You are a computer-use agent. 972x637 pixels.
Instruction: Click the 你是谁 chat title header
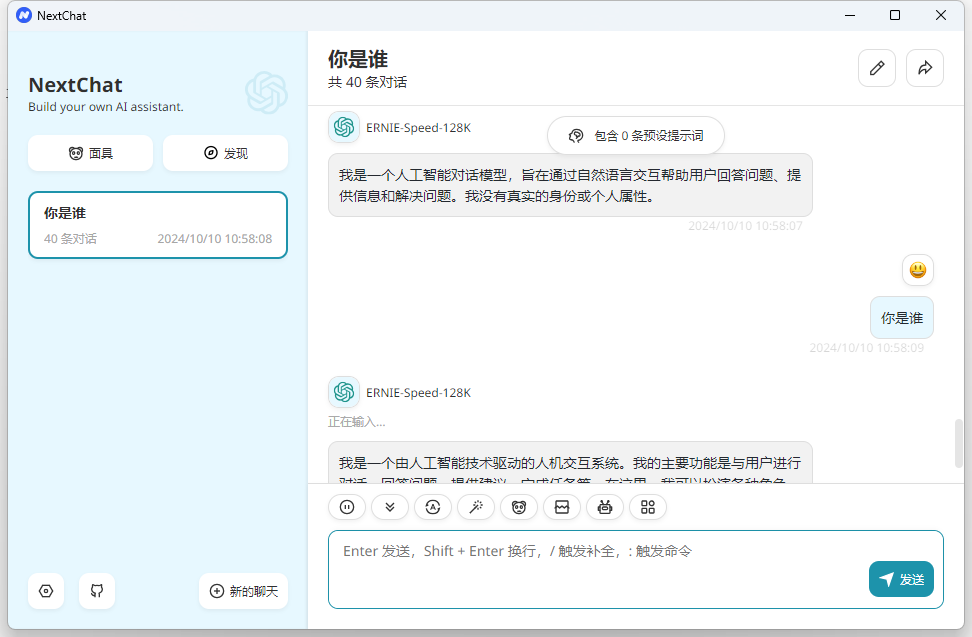click(358, 59)
